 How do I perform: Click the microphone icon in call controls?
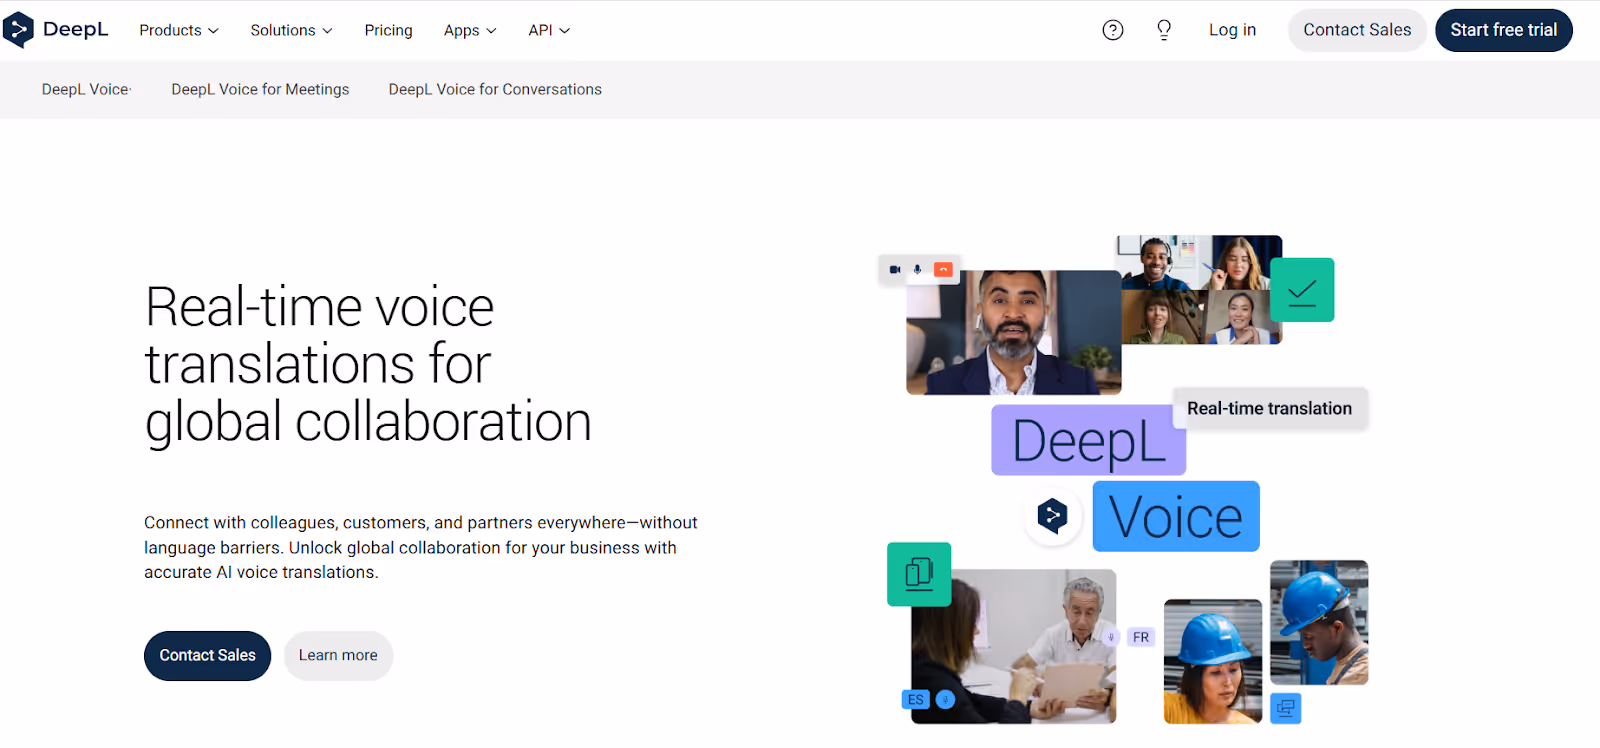[918, 270]
